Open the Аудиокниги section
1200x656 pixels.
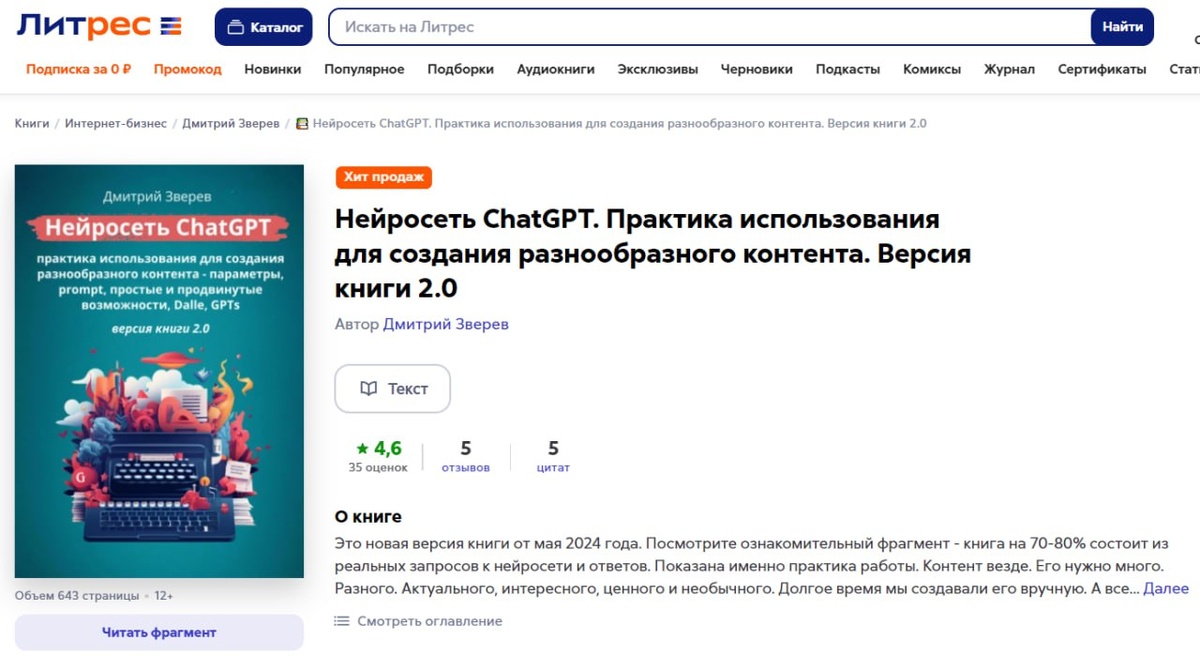556,69
